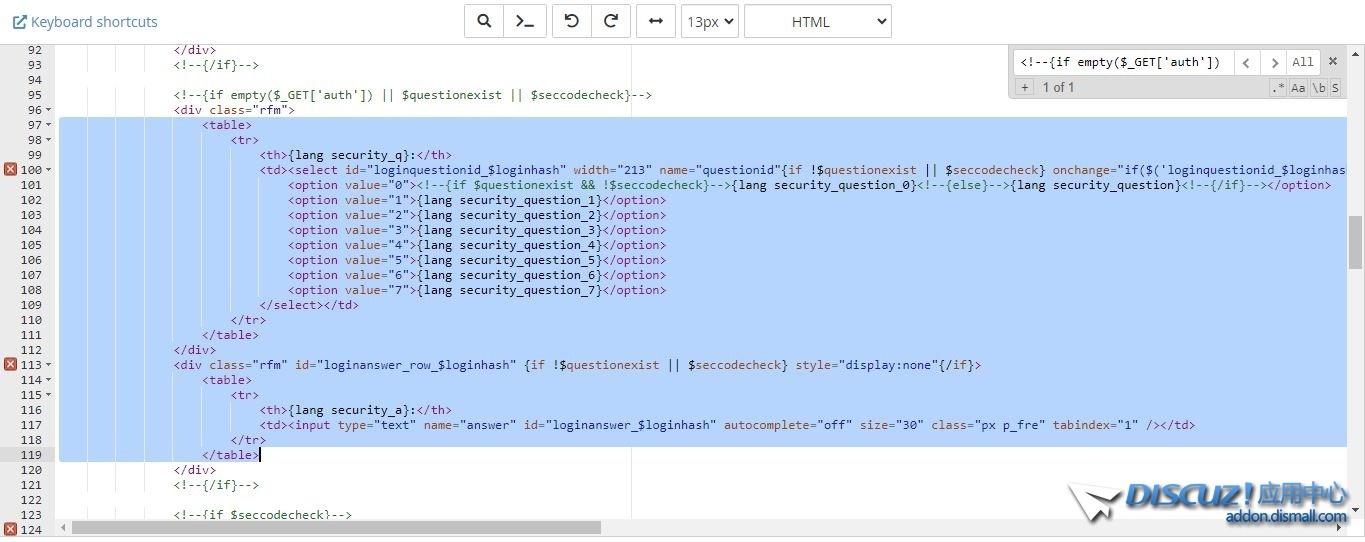
Task: Open the search tool in toolbar
Action: coord(484,21)
